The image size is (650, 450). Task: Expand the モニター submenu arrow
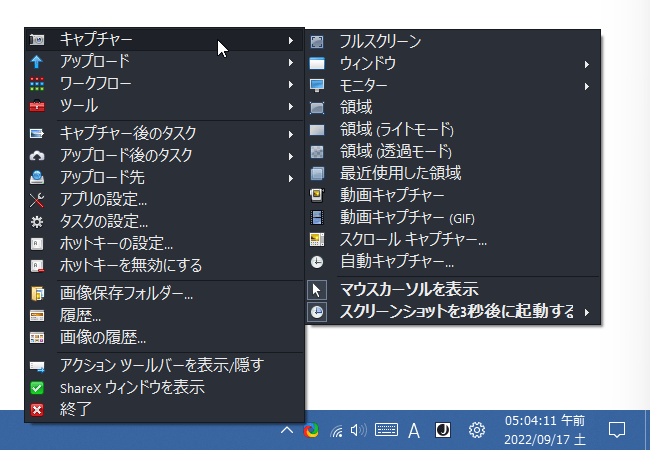[587, 86]
